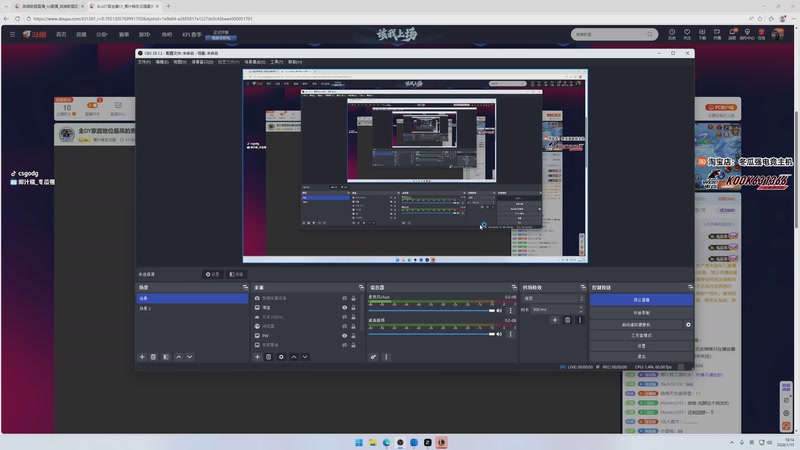Click 启动虚拟摄像机 virtual camera button

(x=636, y=324)
